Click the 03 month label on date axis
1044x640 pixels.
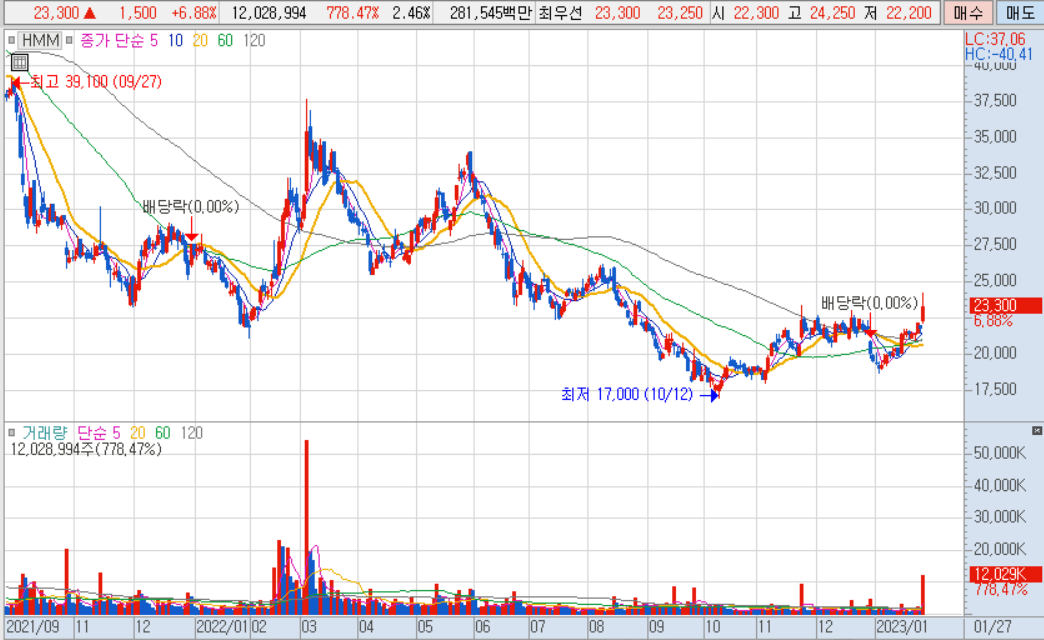(x=309, y=627)
